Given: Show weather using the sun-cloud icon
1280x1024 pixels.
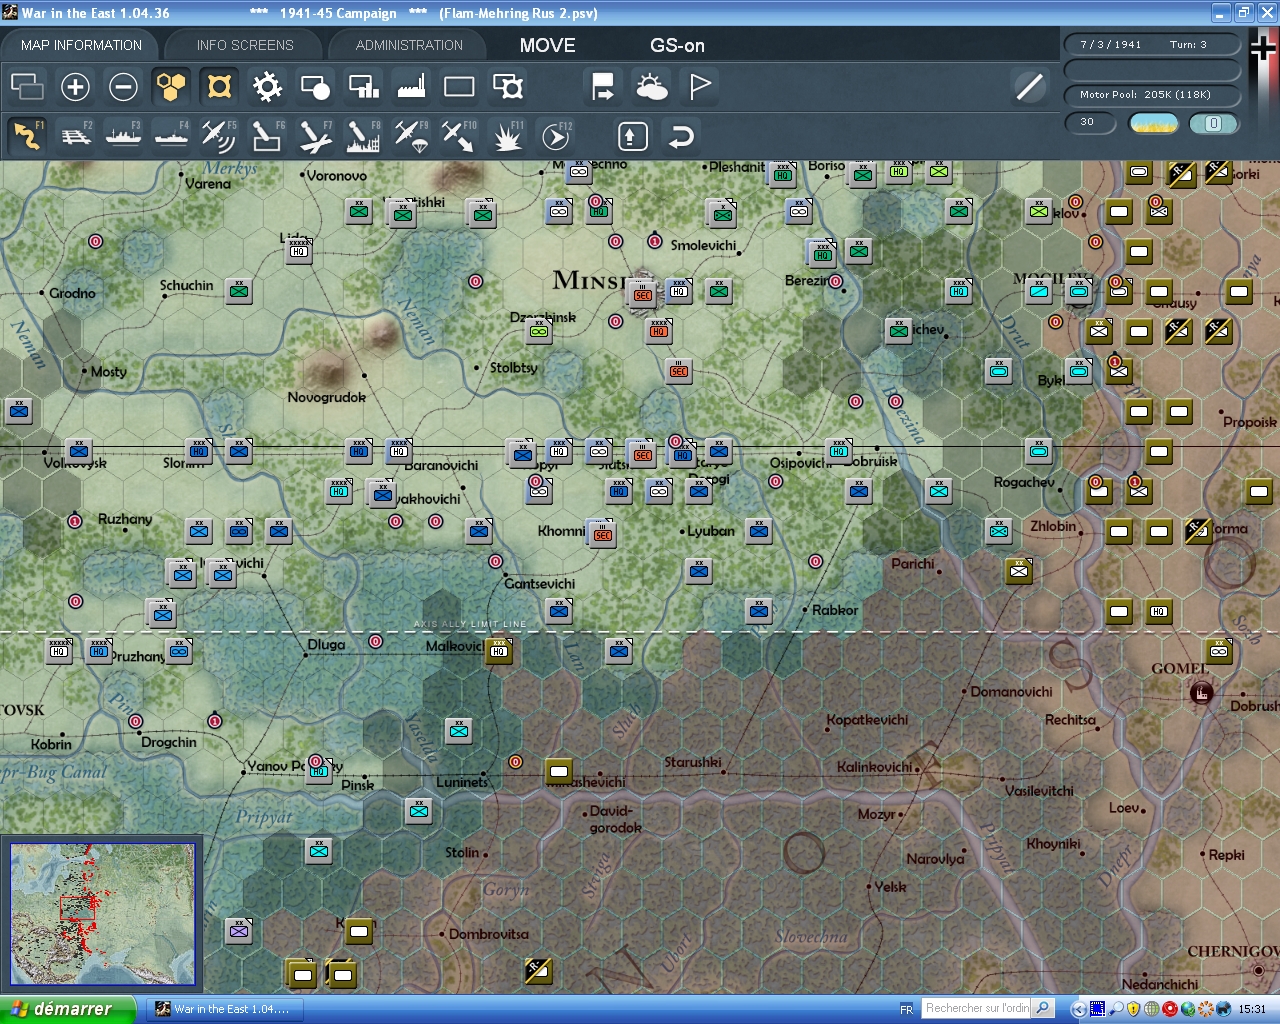Looking at the screenshot, I should coord(652,87).
